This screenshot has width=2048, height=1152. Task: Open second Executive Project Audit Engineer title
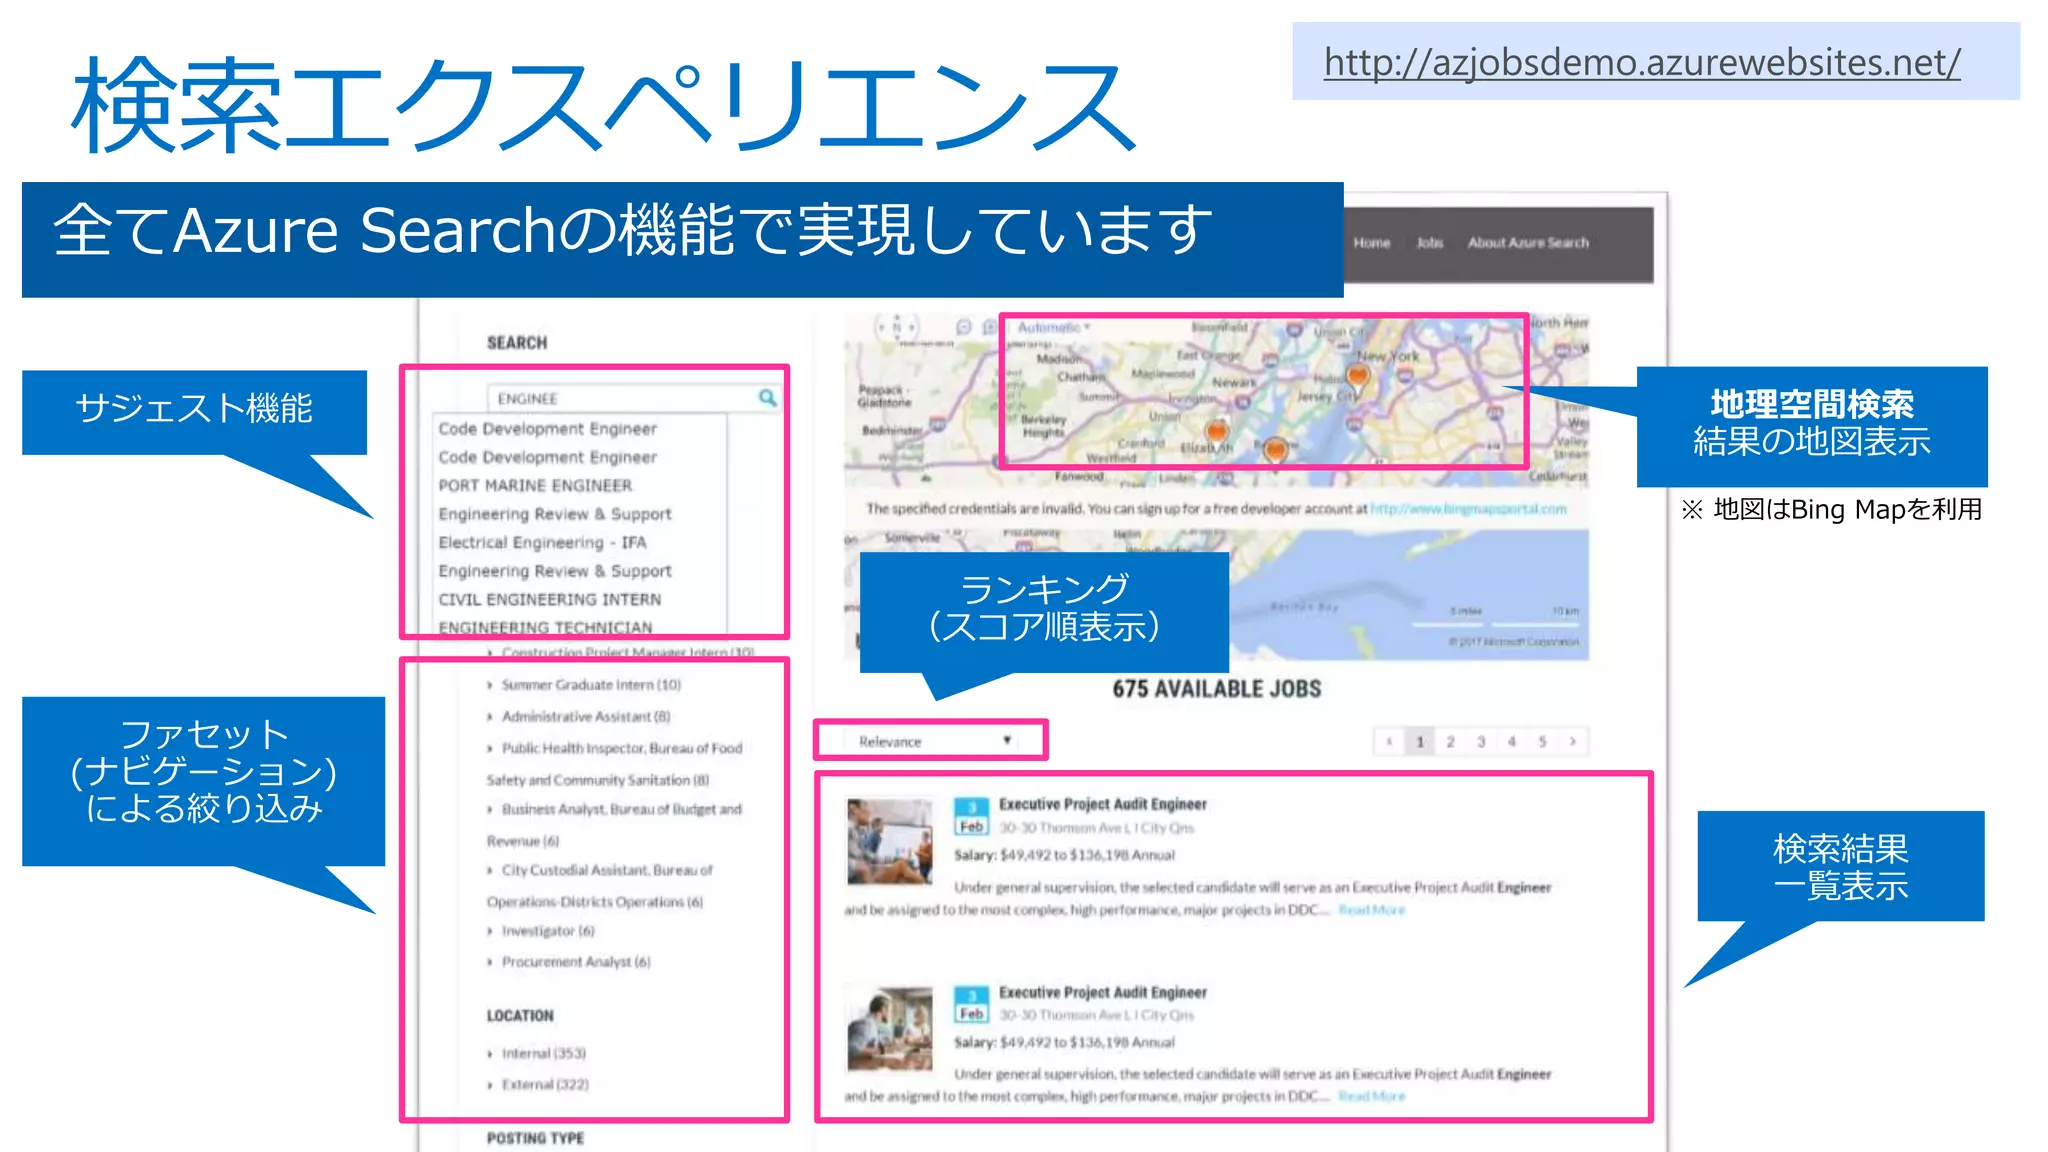pyautogui.click(x=1102, y=992)
